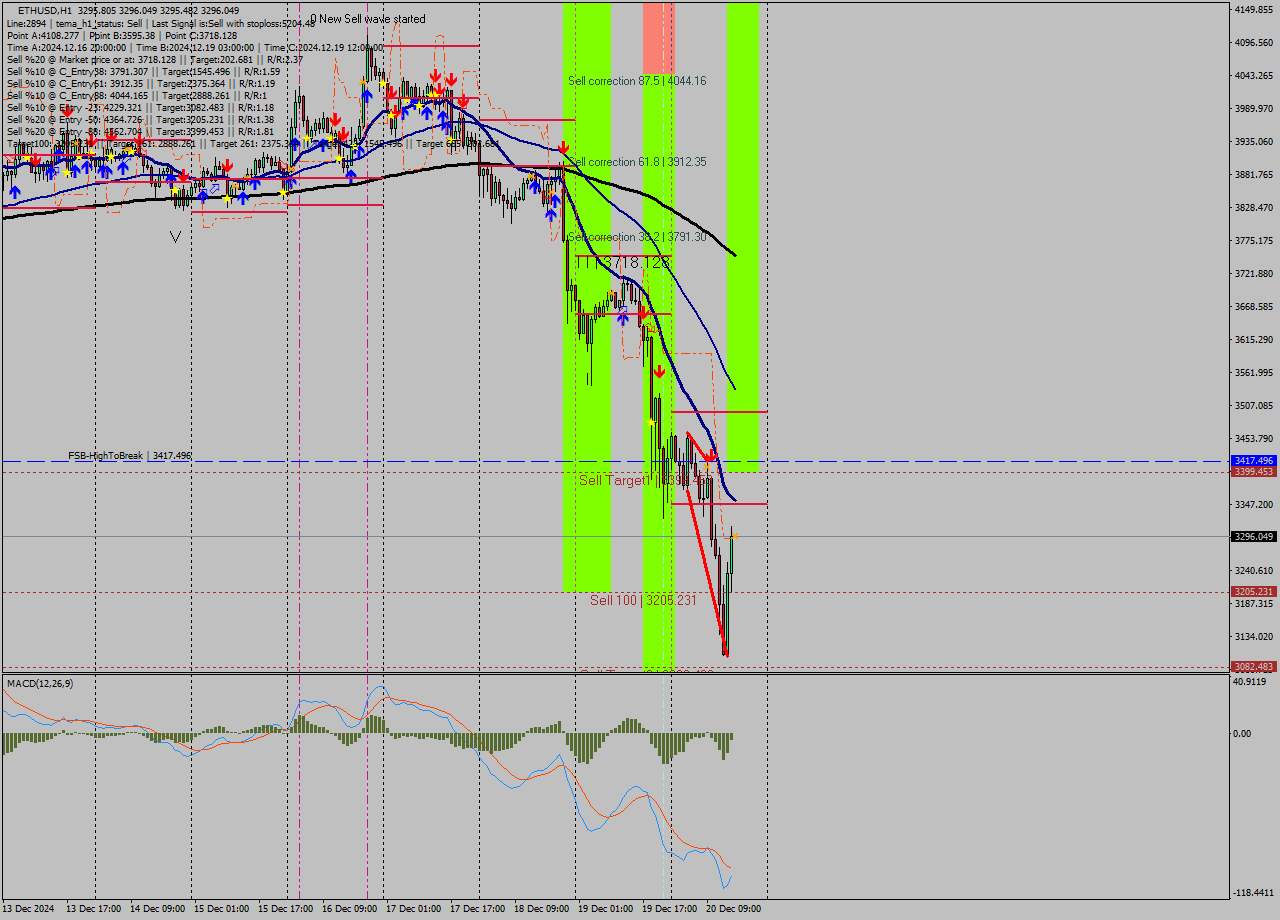
Task: Select the 3718.128 price annotation on the chart
Action: 634,262
